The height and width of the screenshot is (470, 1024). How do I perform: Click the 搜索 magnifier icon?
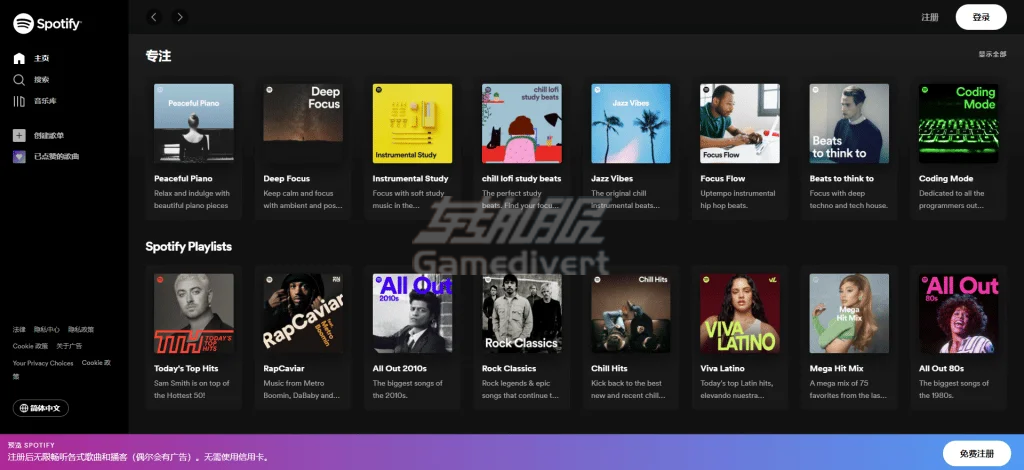19,79
